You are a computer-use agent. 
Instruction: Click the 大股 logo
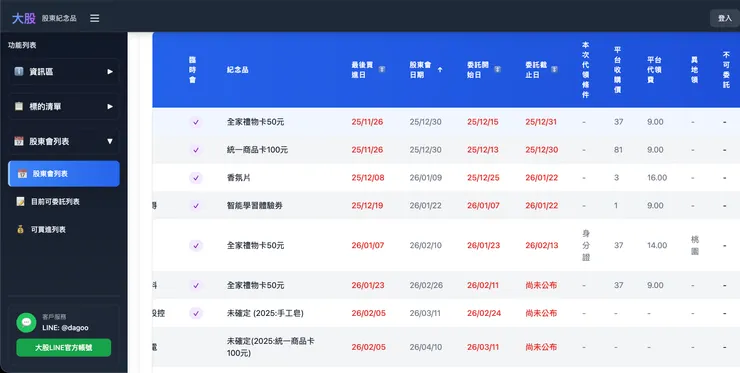point(24,18)
